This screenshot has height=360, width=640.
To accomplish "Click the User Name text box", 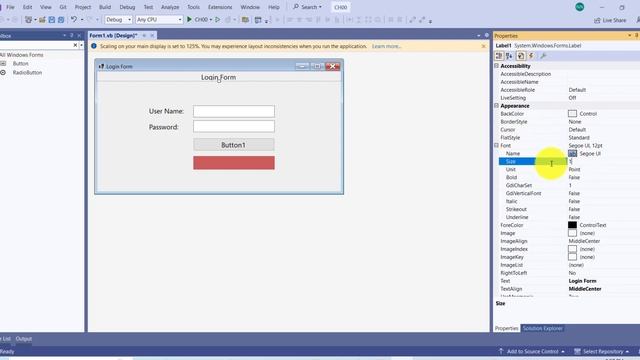I will pos(234,111).
